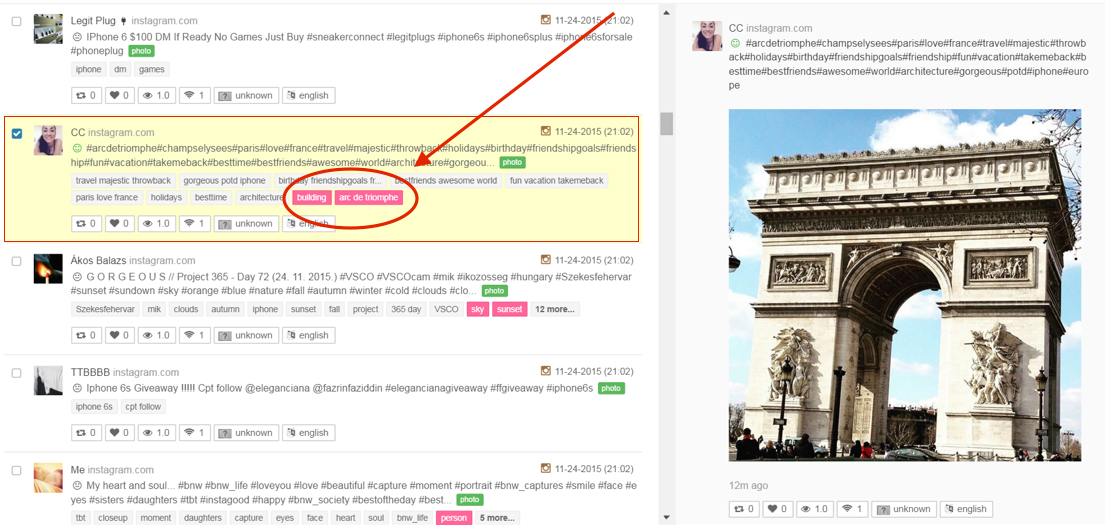This screenshot has height=525, width=1105.
Task: Click the retweet count icon on Legit Plug post
Action: point(81,96)
